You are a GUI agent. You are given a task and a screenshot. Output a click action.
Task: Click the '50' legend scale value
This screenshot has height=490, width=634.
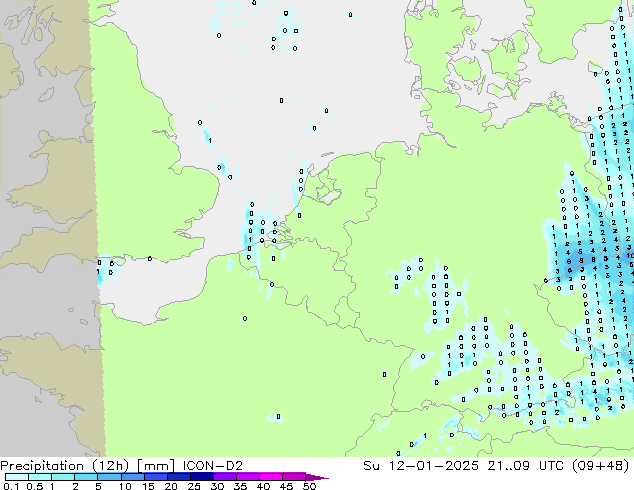click(x=309, y=486)
